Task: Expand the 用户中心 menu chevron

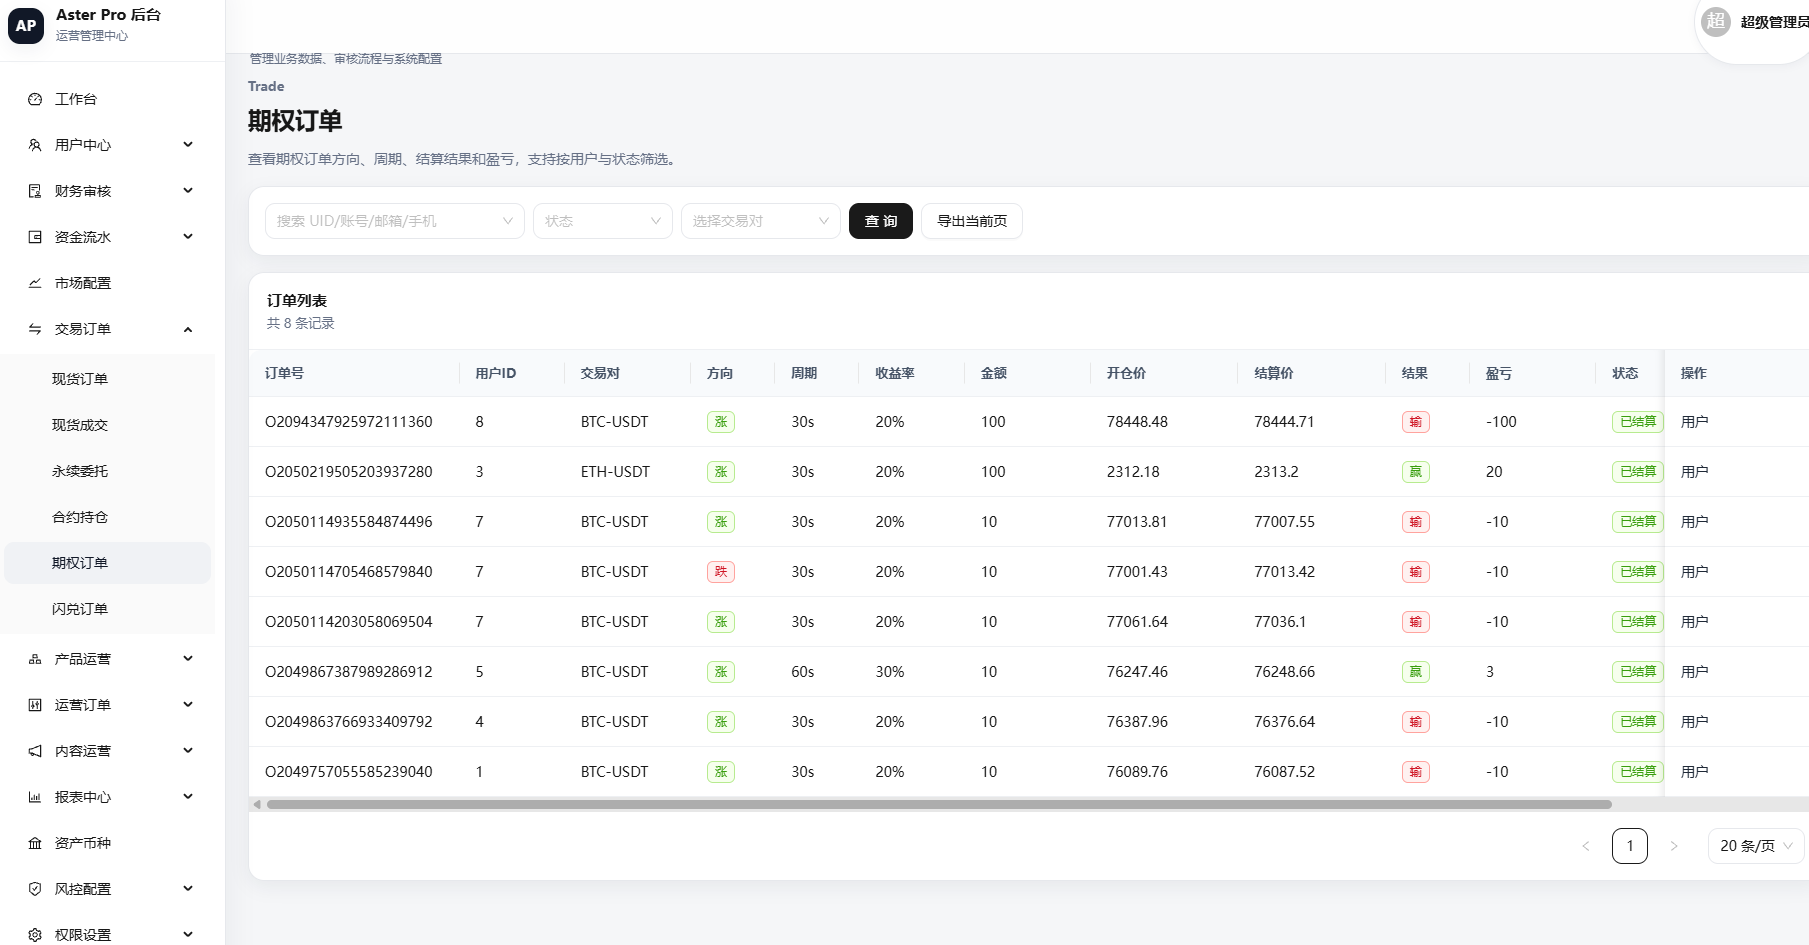Action: pos(188,145)
